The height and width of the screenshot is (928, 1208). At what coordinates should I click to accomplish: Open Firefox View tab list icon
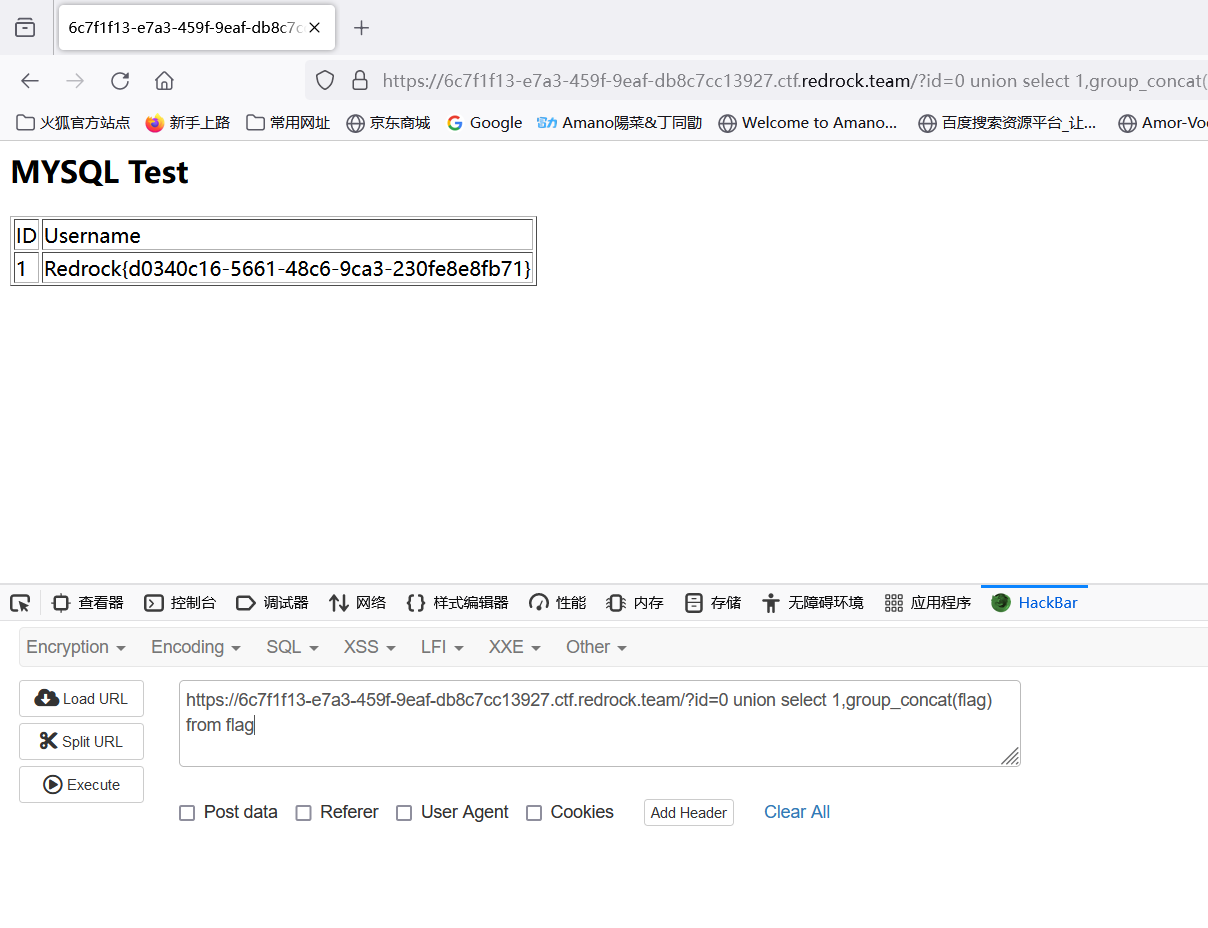coord(25,28)
